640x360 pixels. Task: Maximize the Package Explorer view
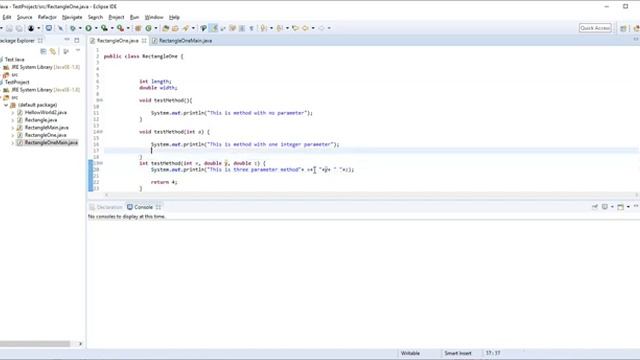pyautogui.click(x=77, y=40)
